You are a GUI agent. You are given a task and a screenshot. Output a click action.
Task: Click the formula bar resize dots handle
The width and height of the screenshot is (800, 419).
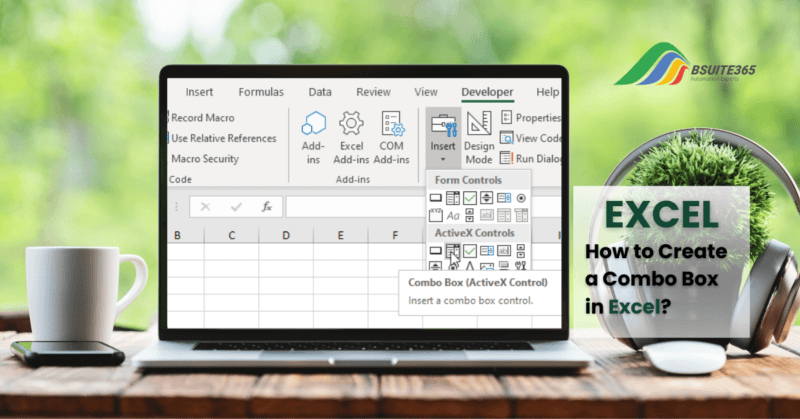(x=177, y=207)
